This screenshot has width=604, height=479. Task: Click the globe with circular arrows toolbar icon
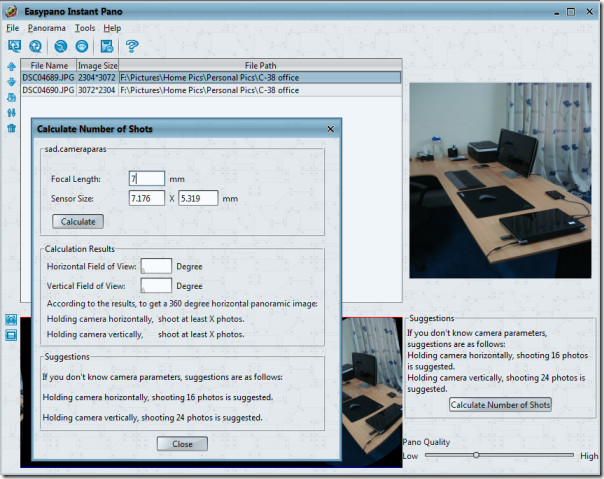[35, 46]
